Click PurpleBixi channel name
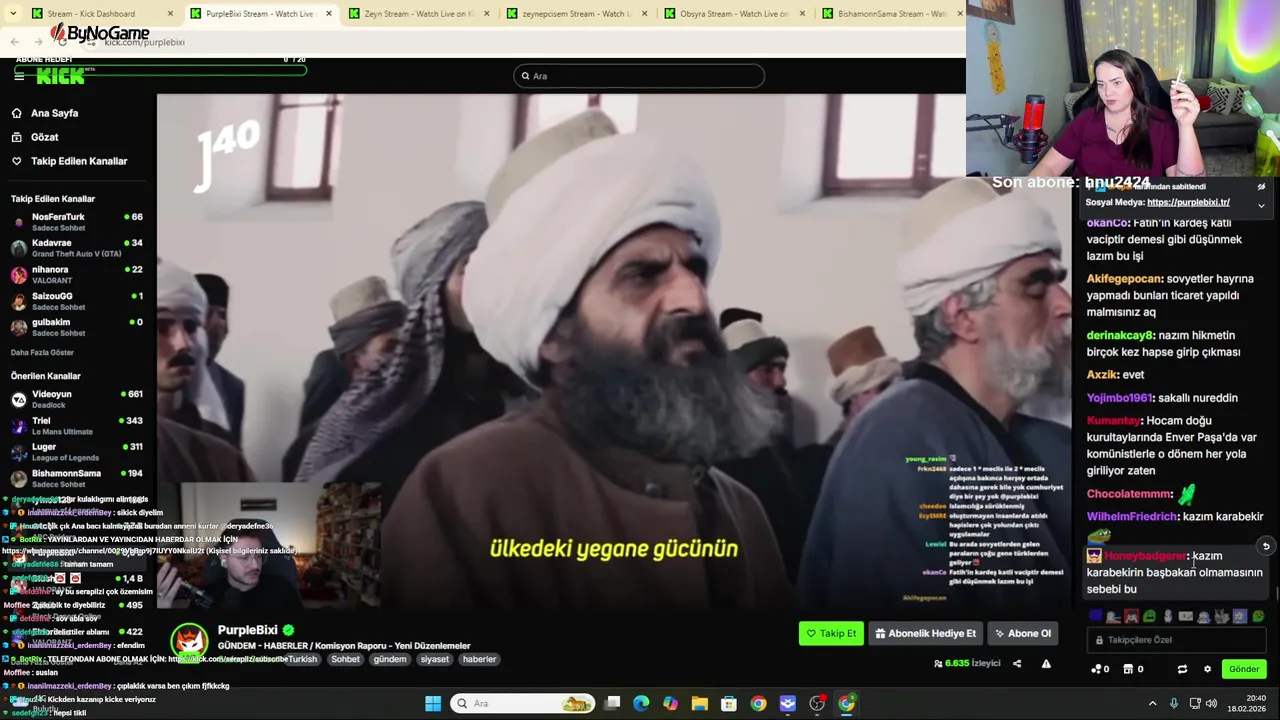This screenshot has height=720, width=1280. point(247,630)
